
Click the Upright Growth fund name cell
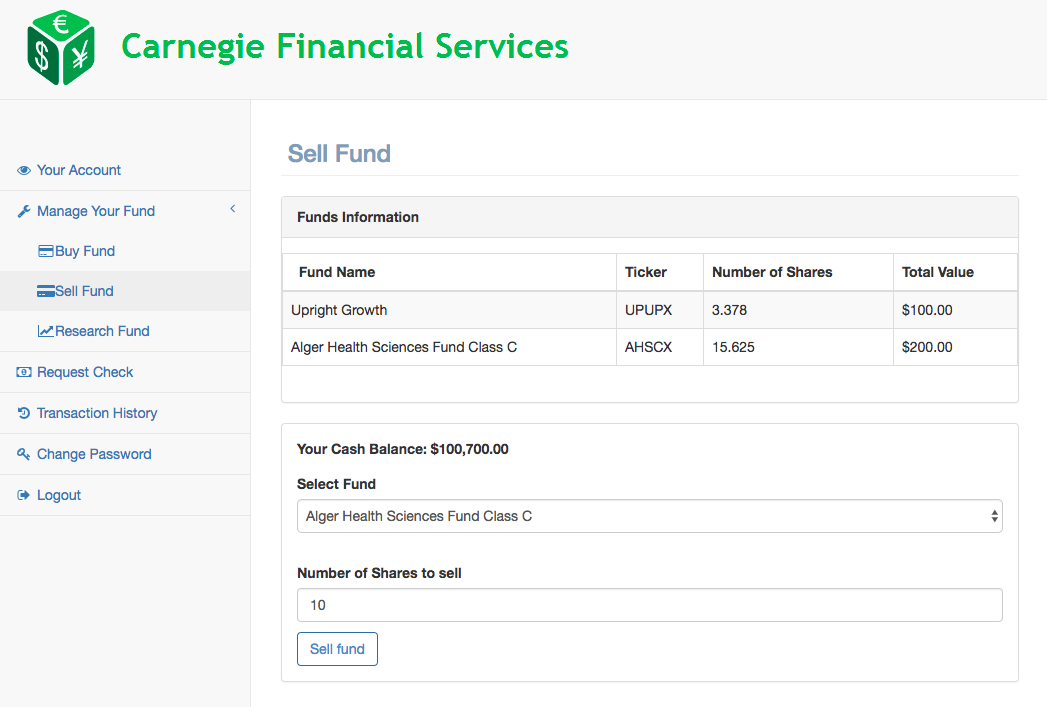(449, 310)
